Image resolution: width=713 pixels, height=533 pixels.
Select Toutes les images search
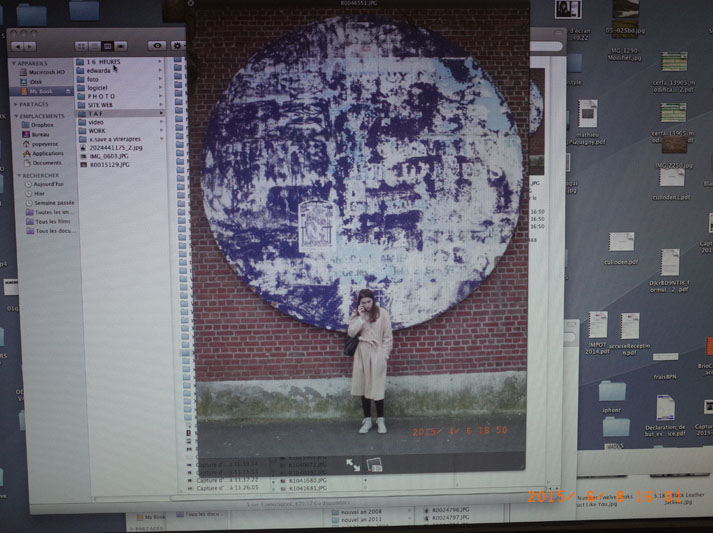point(50,212)
